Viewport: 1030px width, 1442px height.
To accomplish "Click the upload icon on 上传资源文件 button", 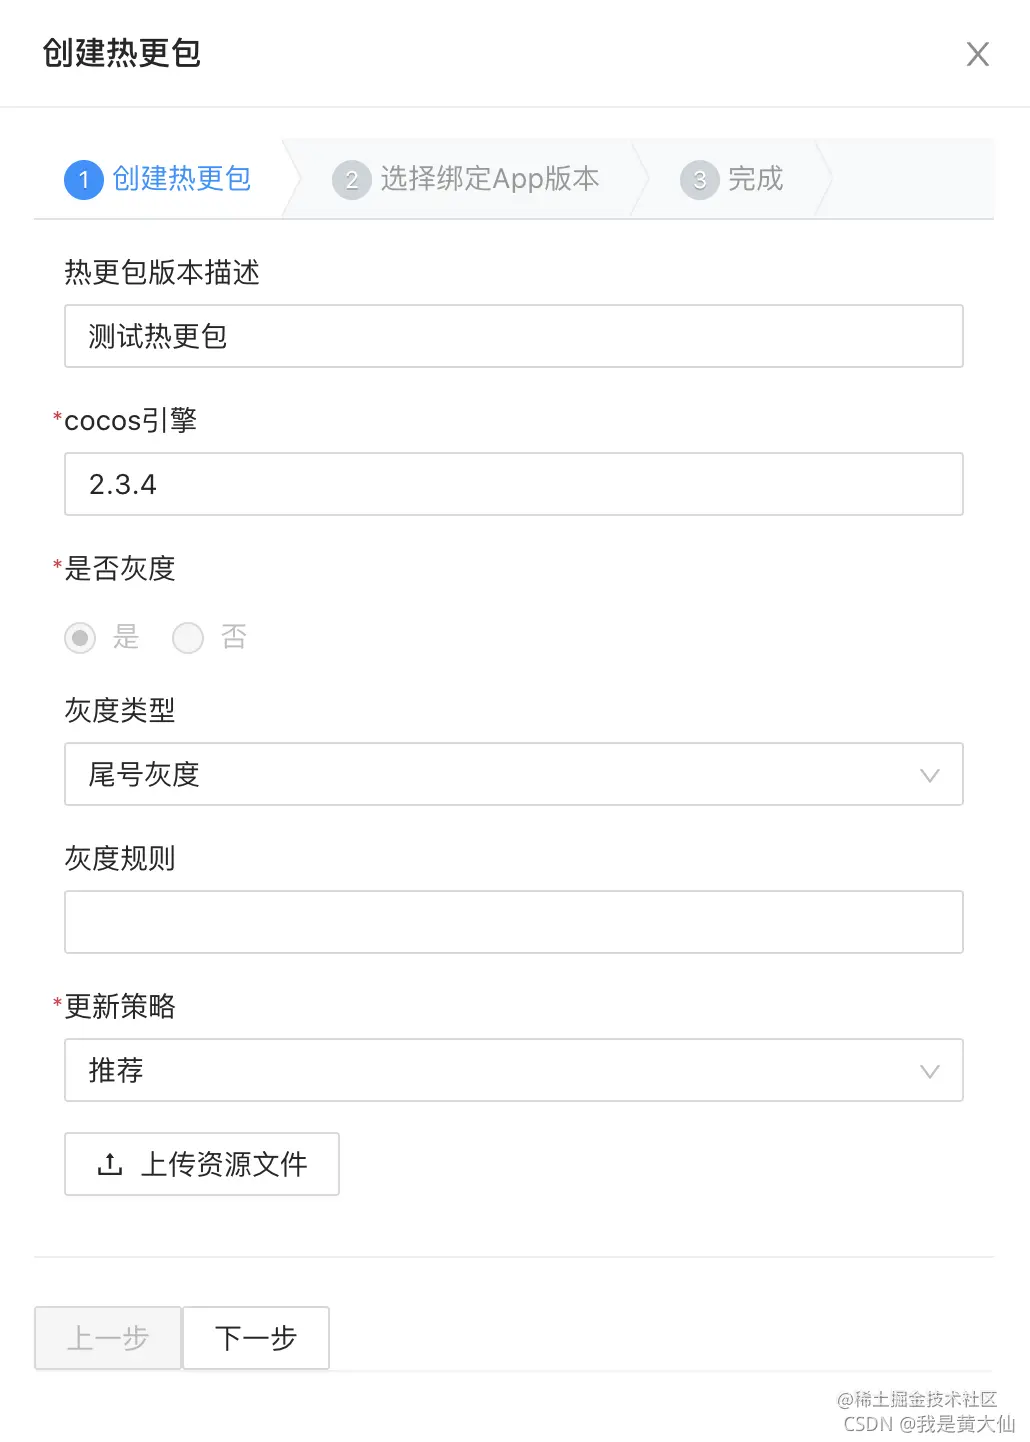I will click(110, 1164).
